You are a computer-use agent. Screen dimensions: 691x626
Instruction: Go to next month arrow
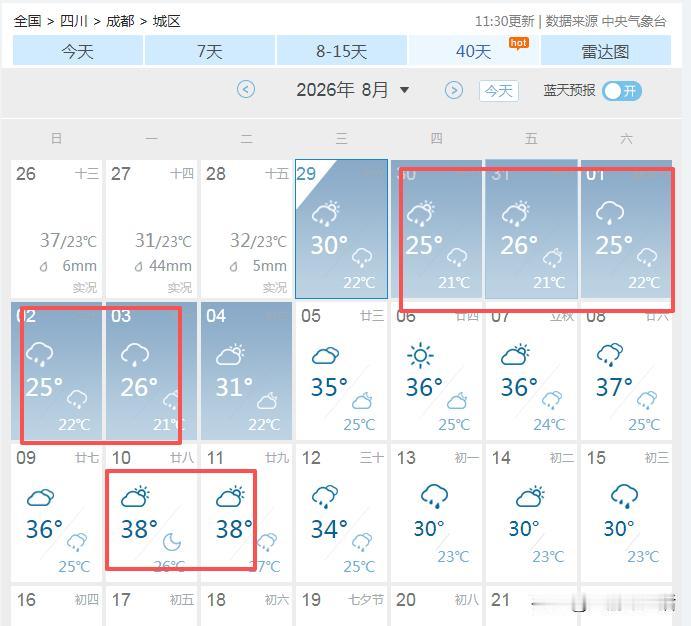click(x=454, y=90)
